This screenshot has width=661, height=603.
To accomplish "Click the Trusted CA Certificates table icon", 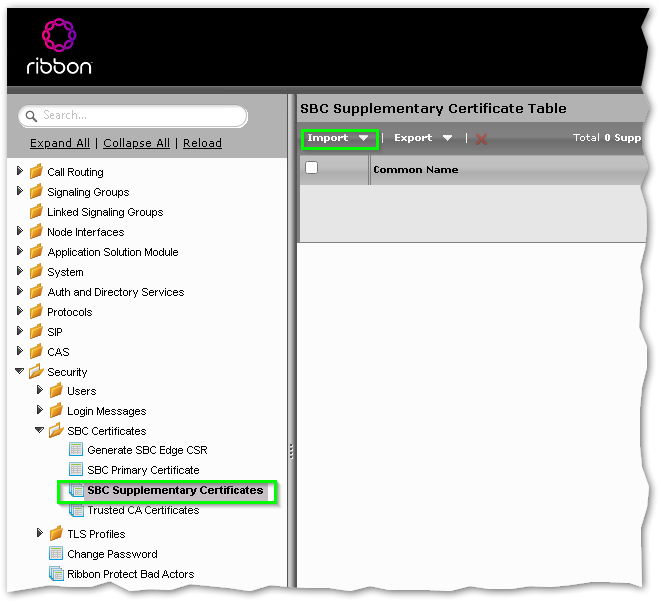I will tap(76, 510).
